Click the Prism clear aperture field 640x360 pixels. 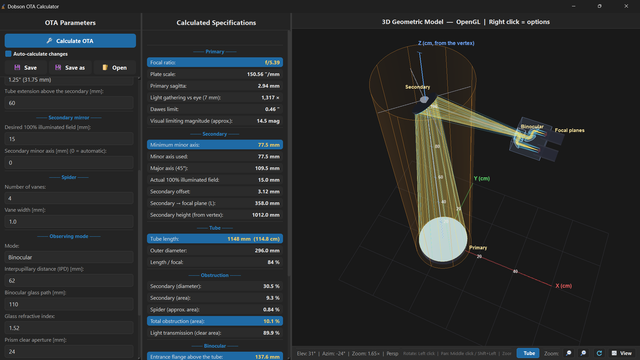pos(69,351)
